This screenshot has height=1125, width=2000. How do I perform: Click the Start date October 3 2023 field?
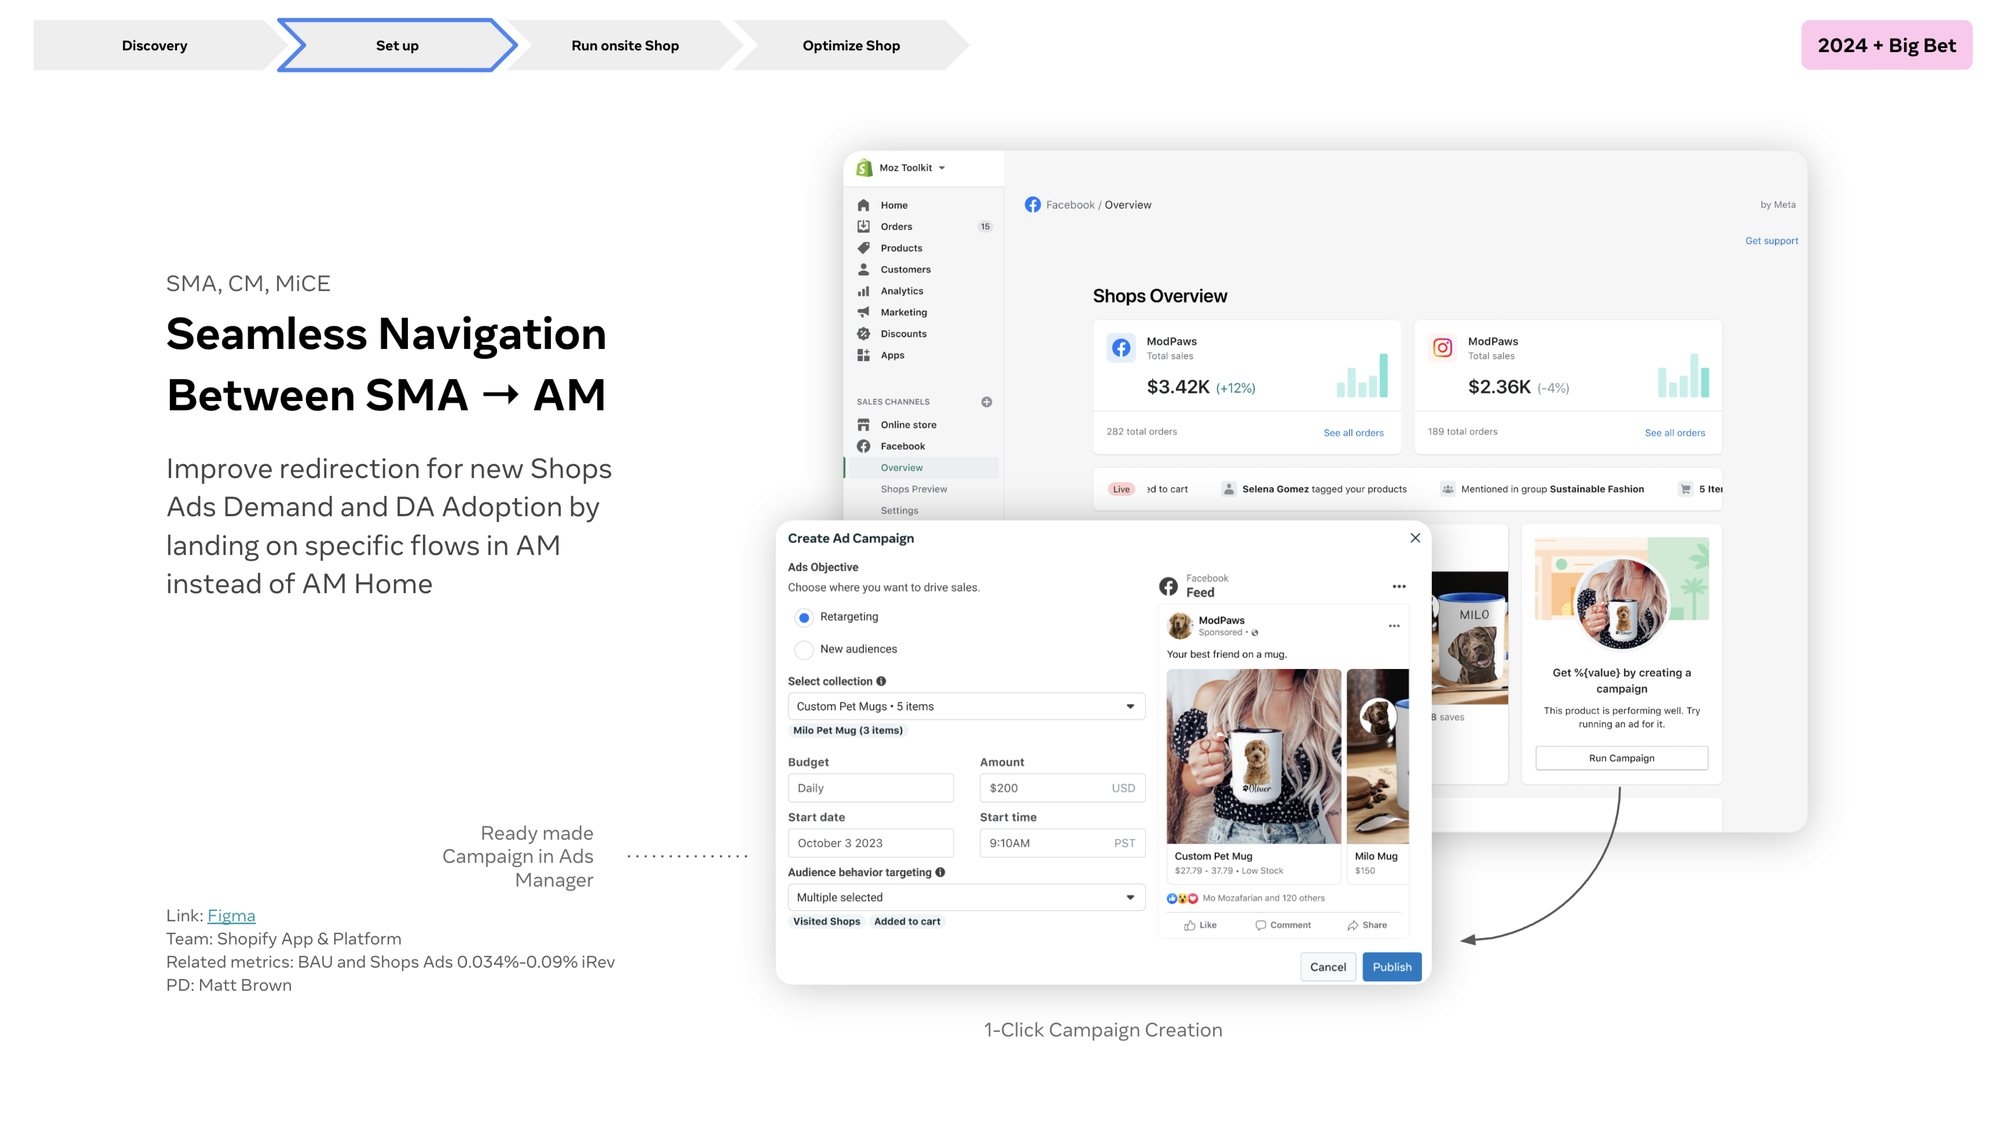(x=870, y=843)
